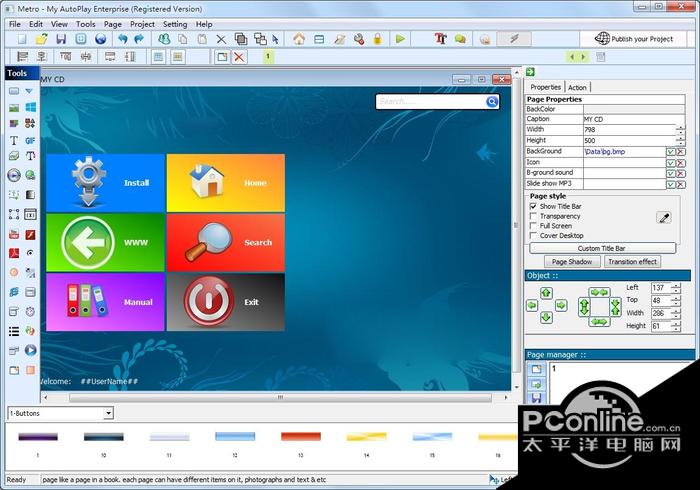Click the Search box on the canvas
The image size is (700, 490).
[x=437, y=102]
